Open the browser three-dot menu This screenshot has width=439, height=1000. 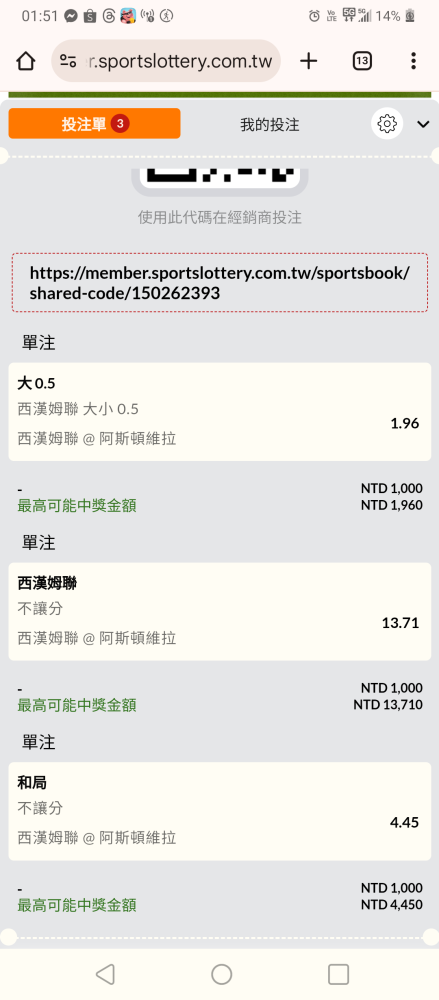pyautogui.click(x=413, y=61)
